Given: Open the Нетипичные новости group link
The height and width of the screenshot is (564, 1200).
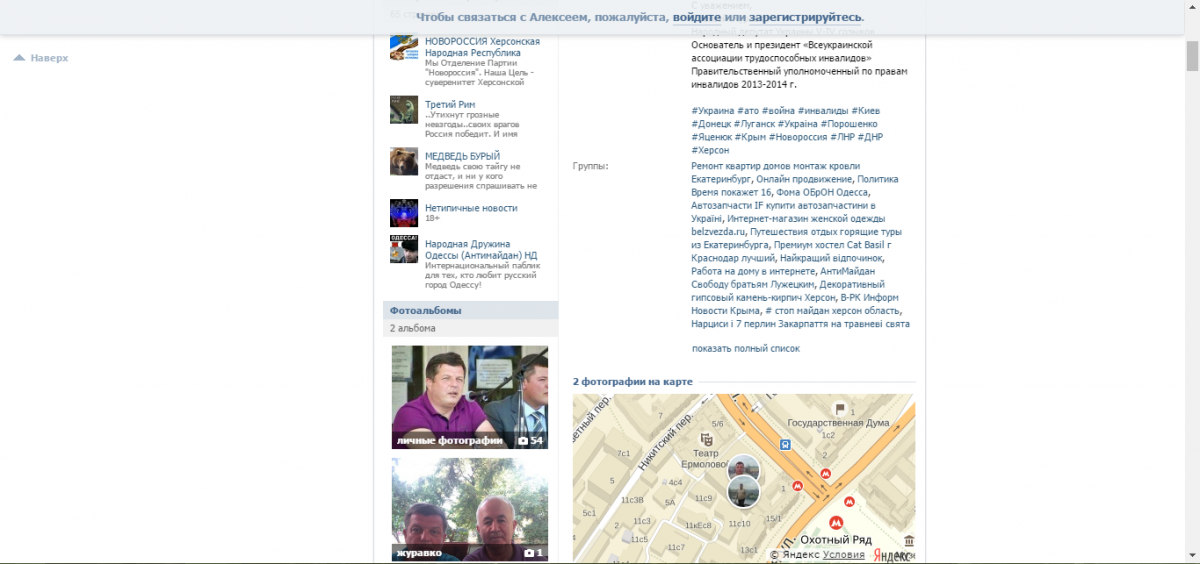Looking at the screenshot, I should coord(471,208).
